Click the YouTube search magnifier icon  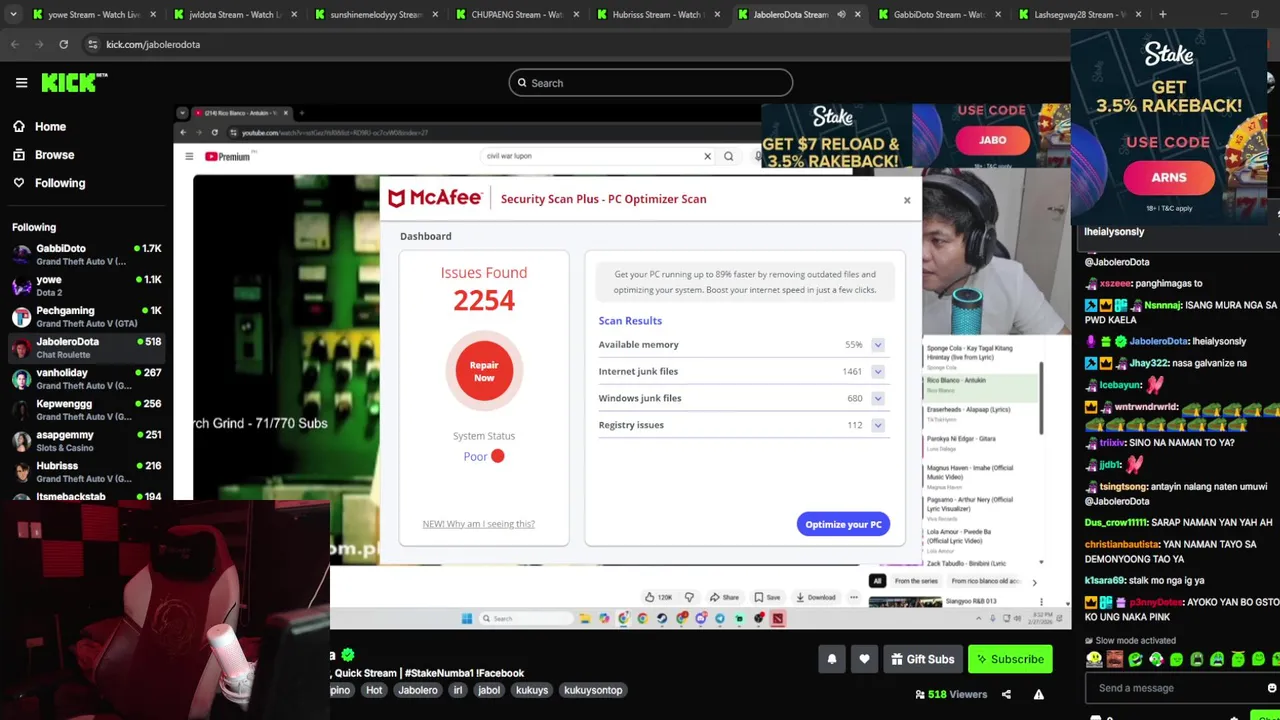pyautogui.click(x=728, y=156)
